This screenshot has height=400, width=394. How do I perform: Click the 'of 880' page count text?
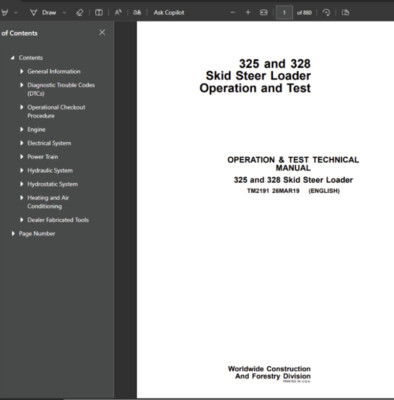pos(304,13)
